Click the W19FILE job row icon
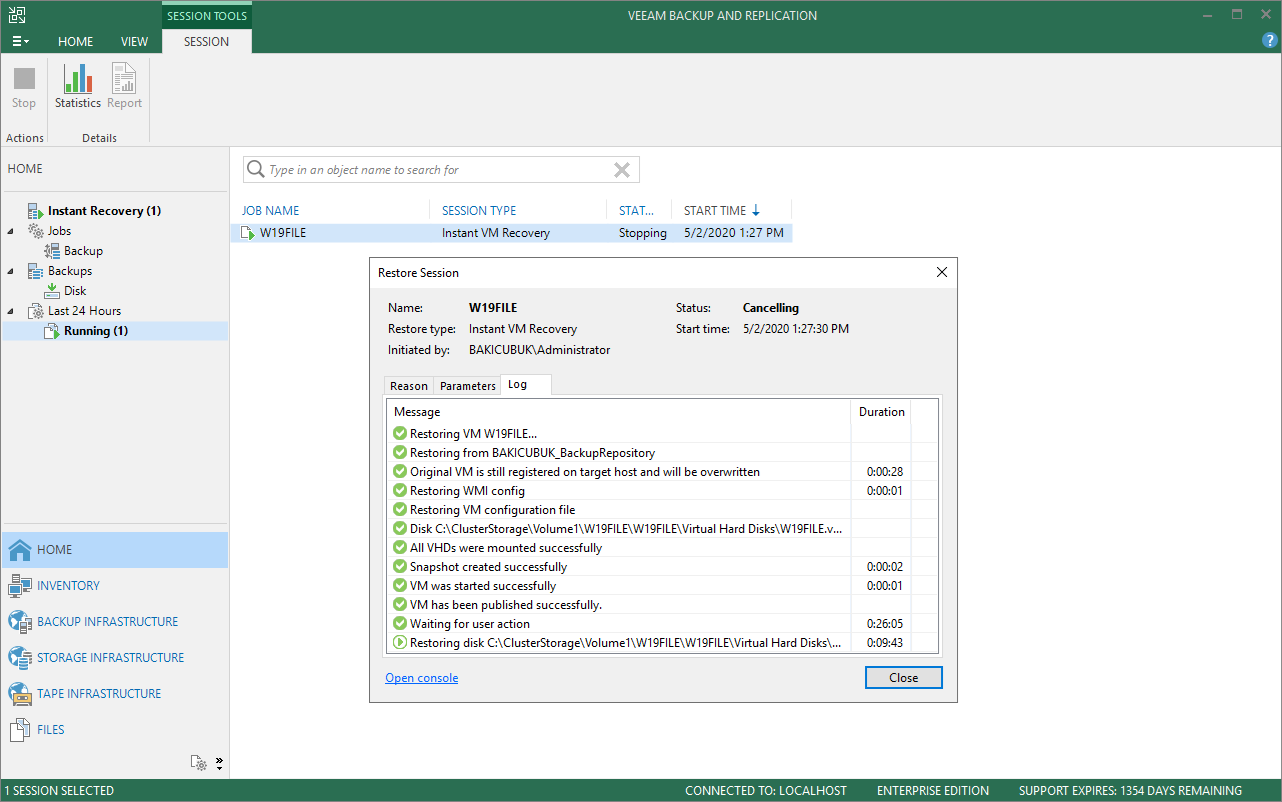This screenshot has height=802, width=1282. pos(247,233)
